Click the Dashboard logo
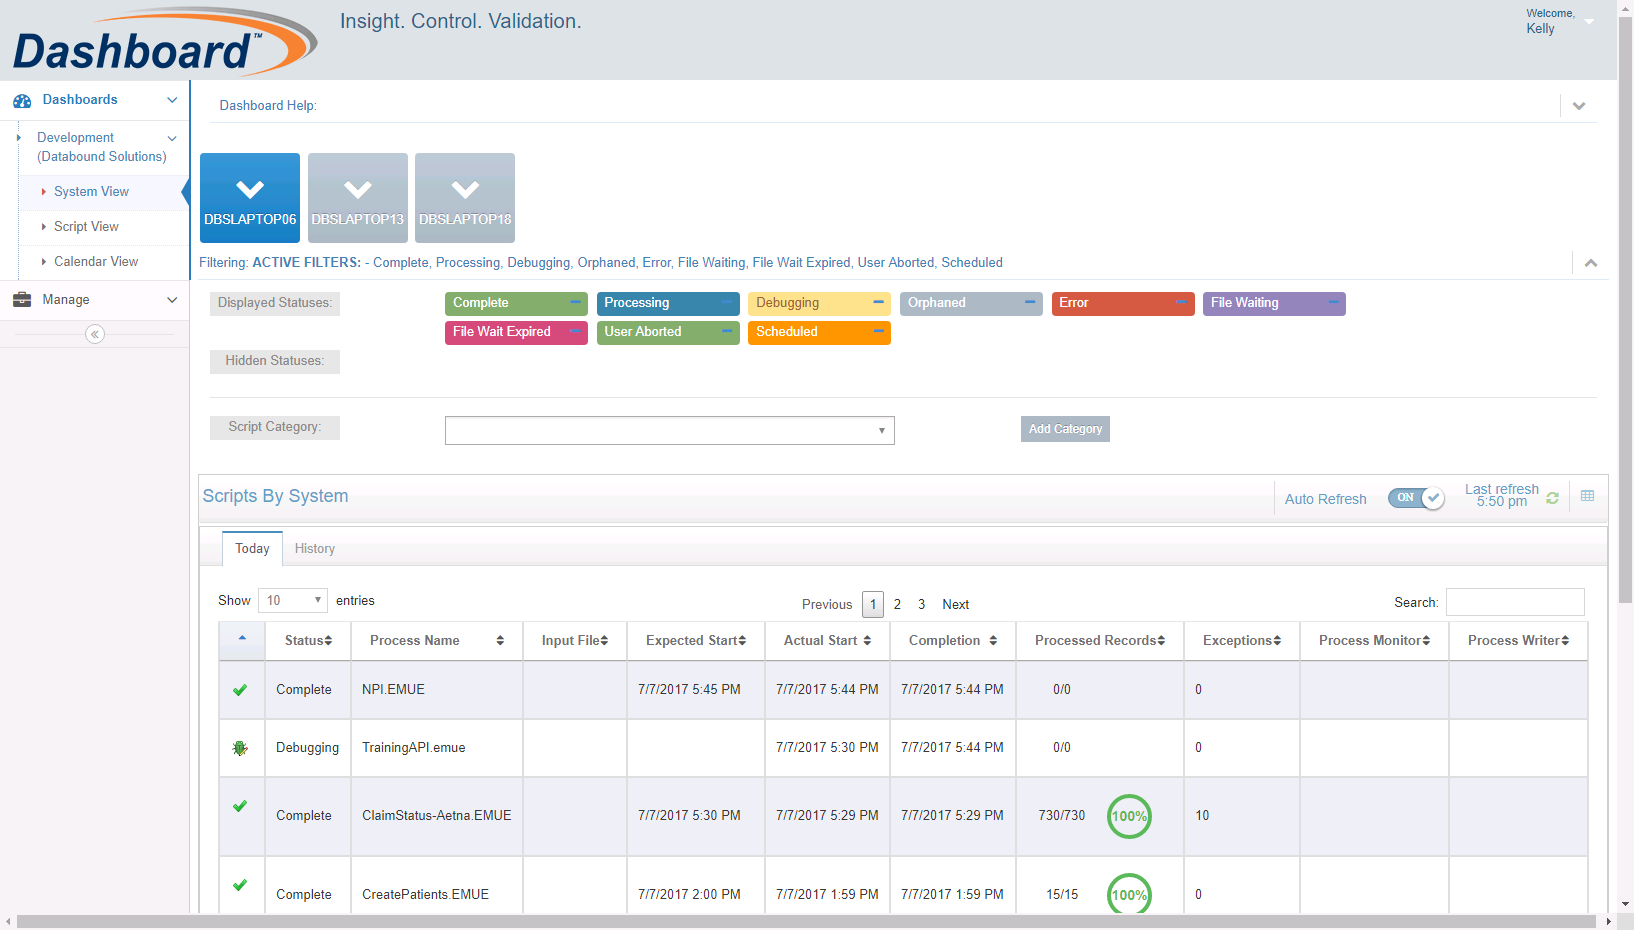1634x930 pixels. 165,42
